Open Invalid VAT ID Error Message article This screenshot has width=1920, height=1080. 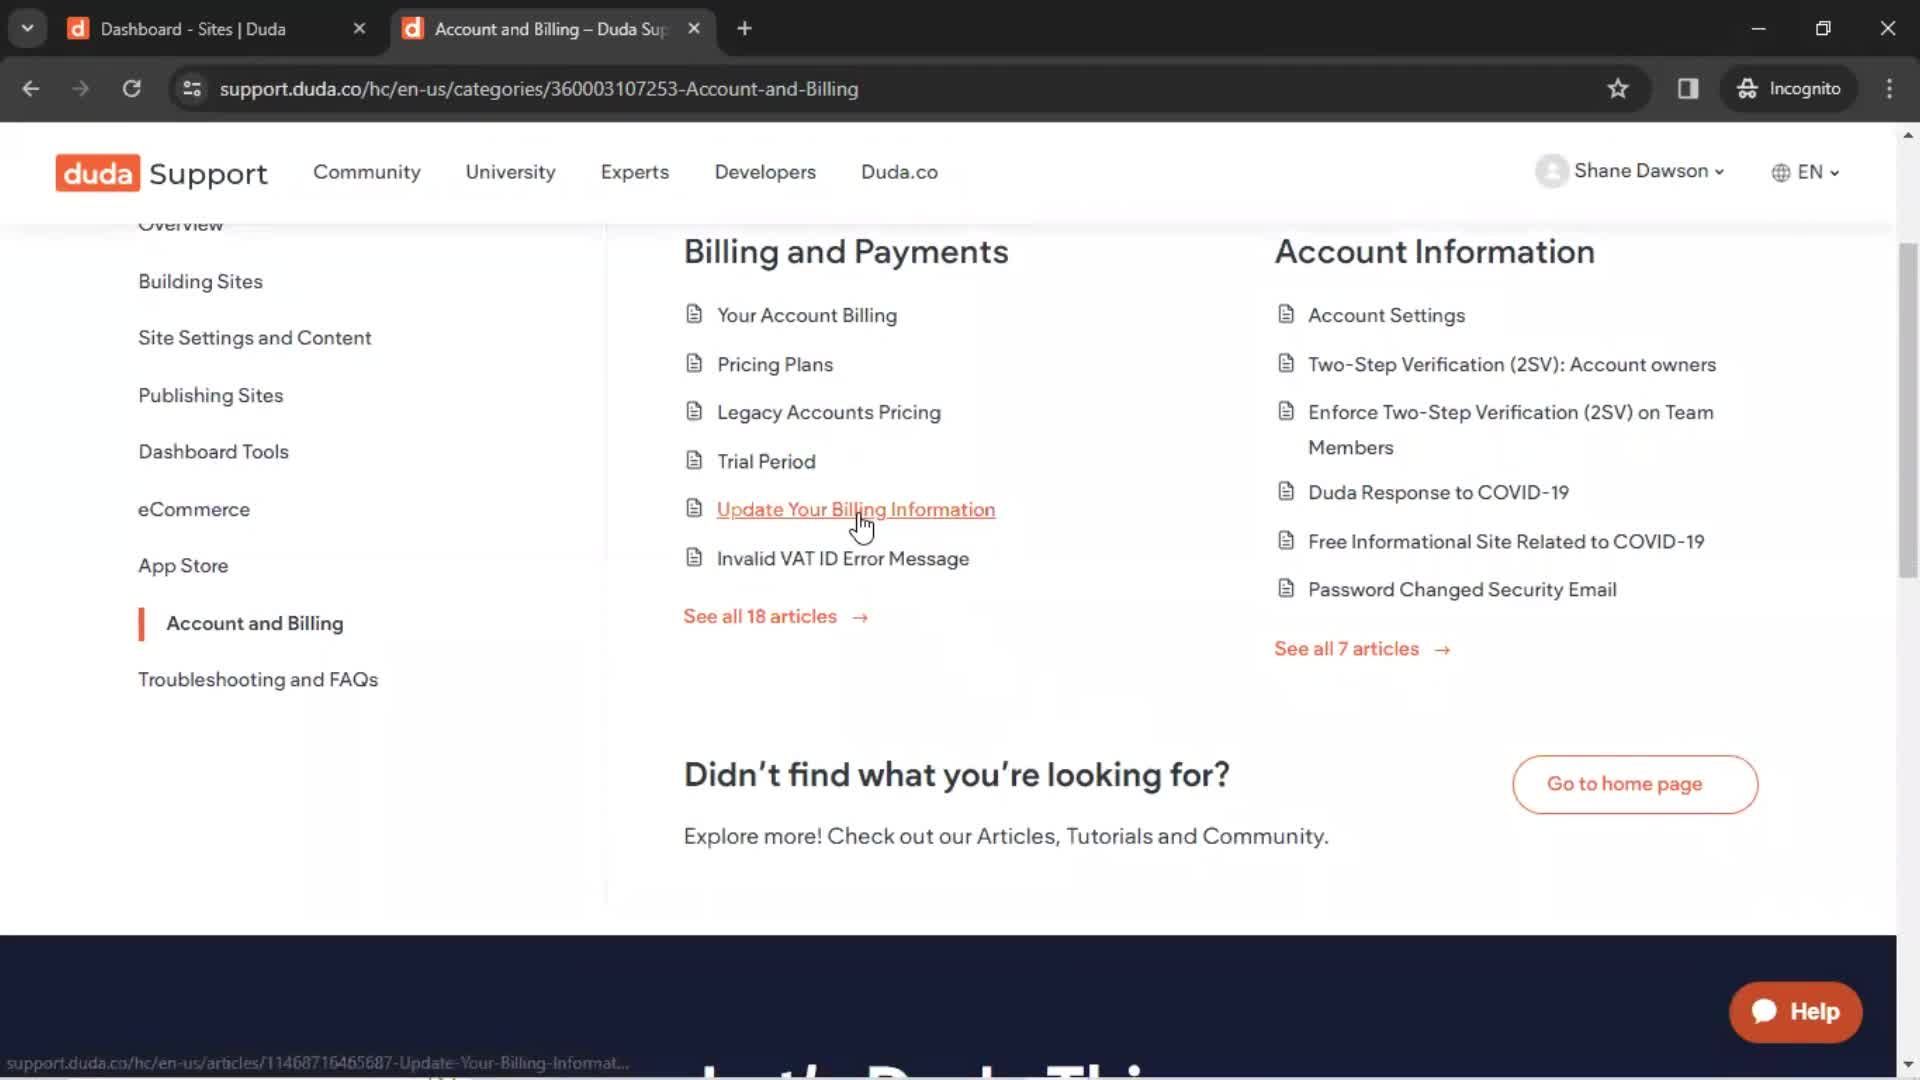point(842,558)
